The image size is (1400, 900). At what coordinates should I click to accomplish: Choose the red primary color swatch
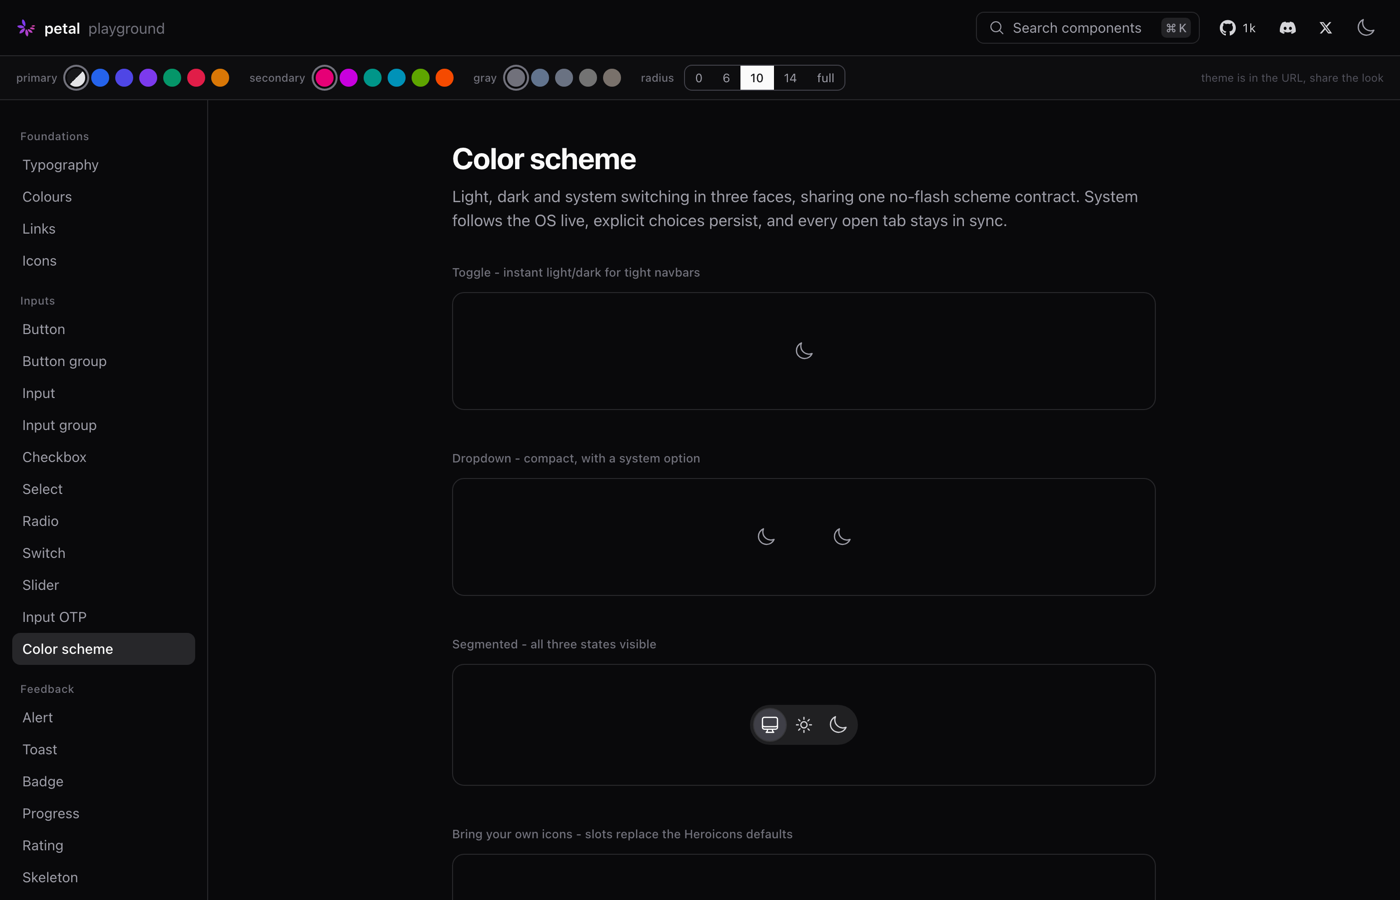(x=196, y=78)
